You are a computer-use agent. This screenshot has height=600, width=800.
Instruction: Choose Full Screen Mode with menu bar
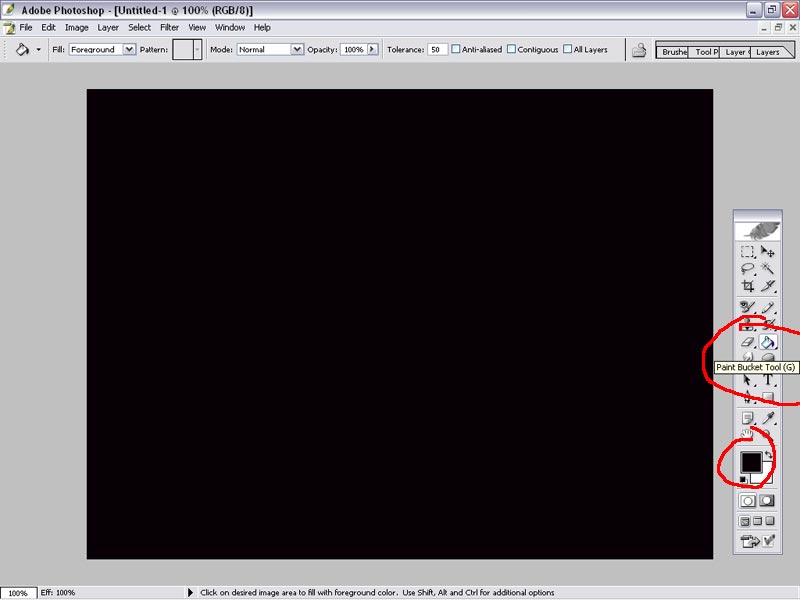coord(758,521)
